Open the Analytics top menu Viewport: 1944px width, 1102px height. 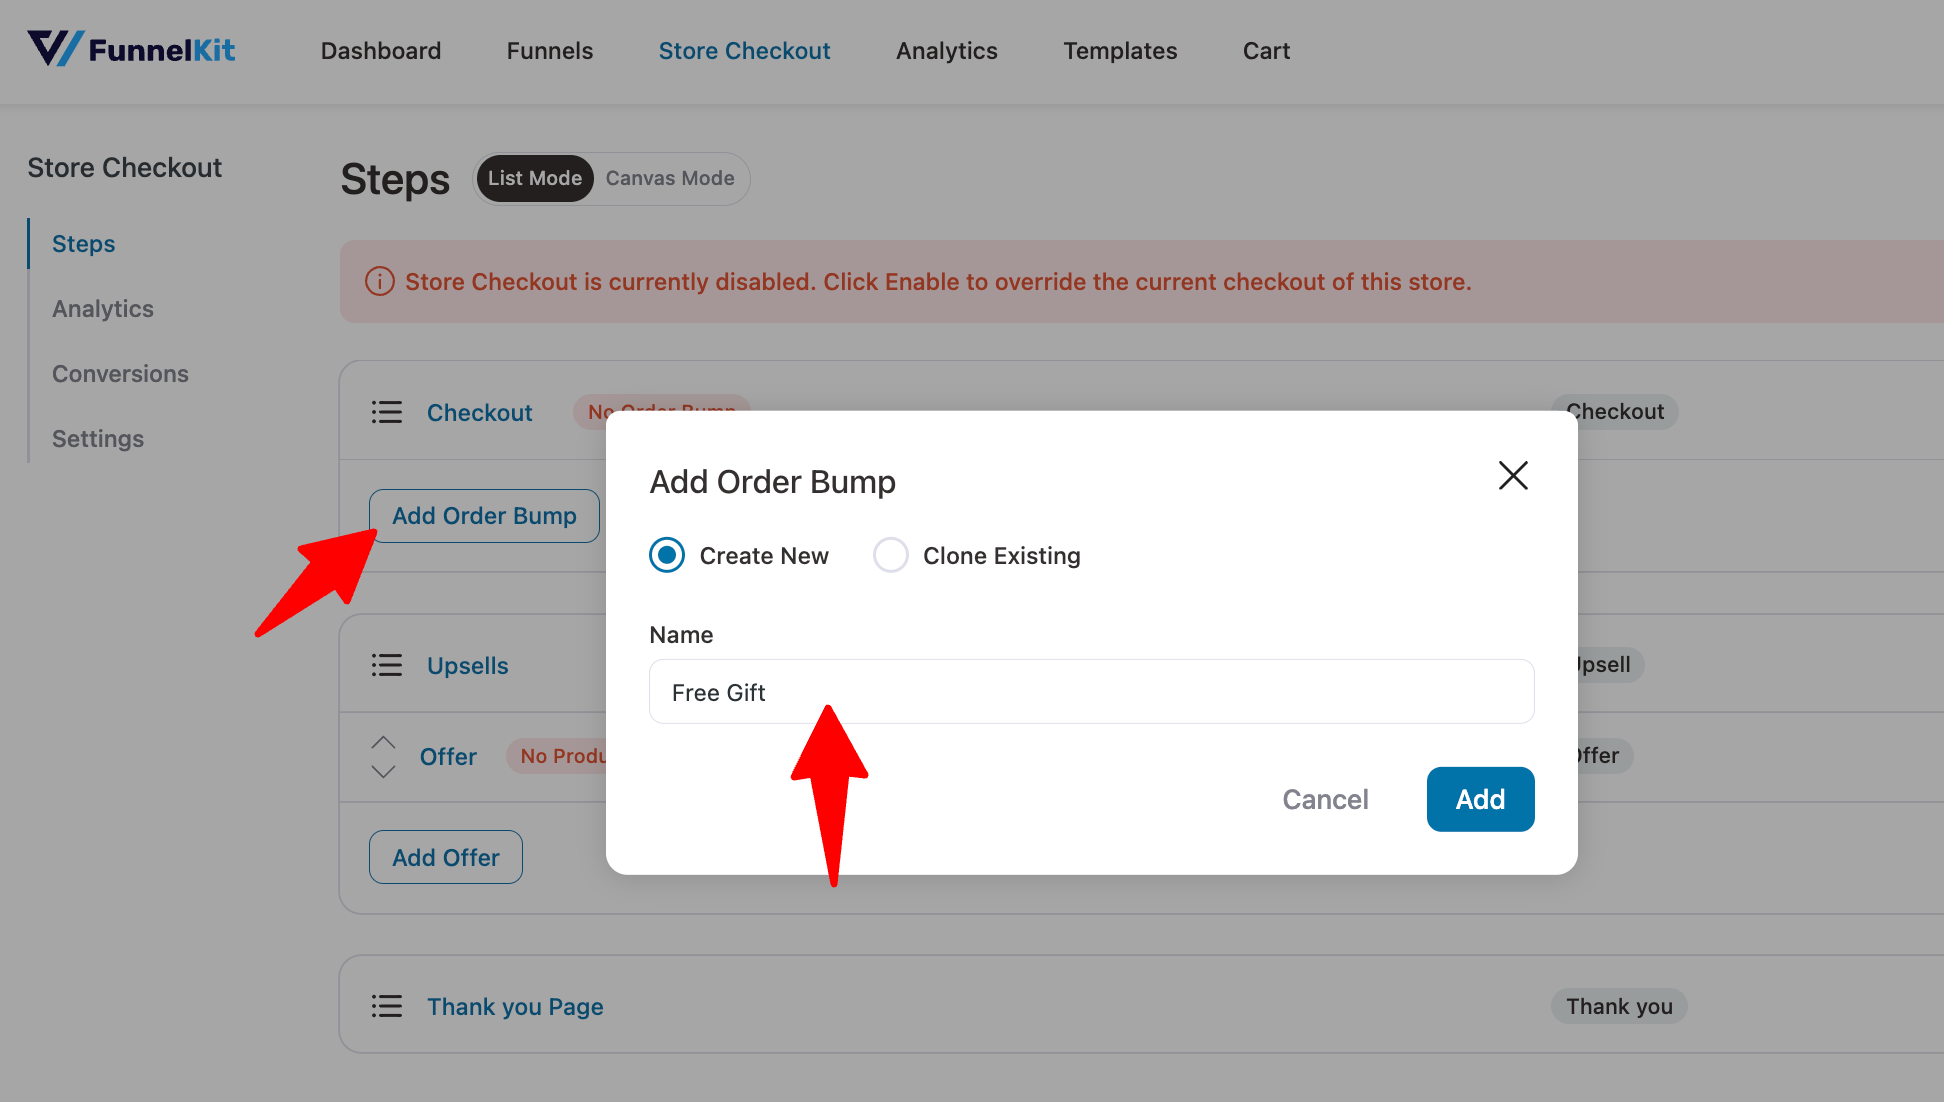pyautogui.click(x=947, y=51)
